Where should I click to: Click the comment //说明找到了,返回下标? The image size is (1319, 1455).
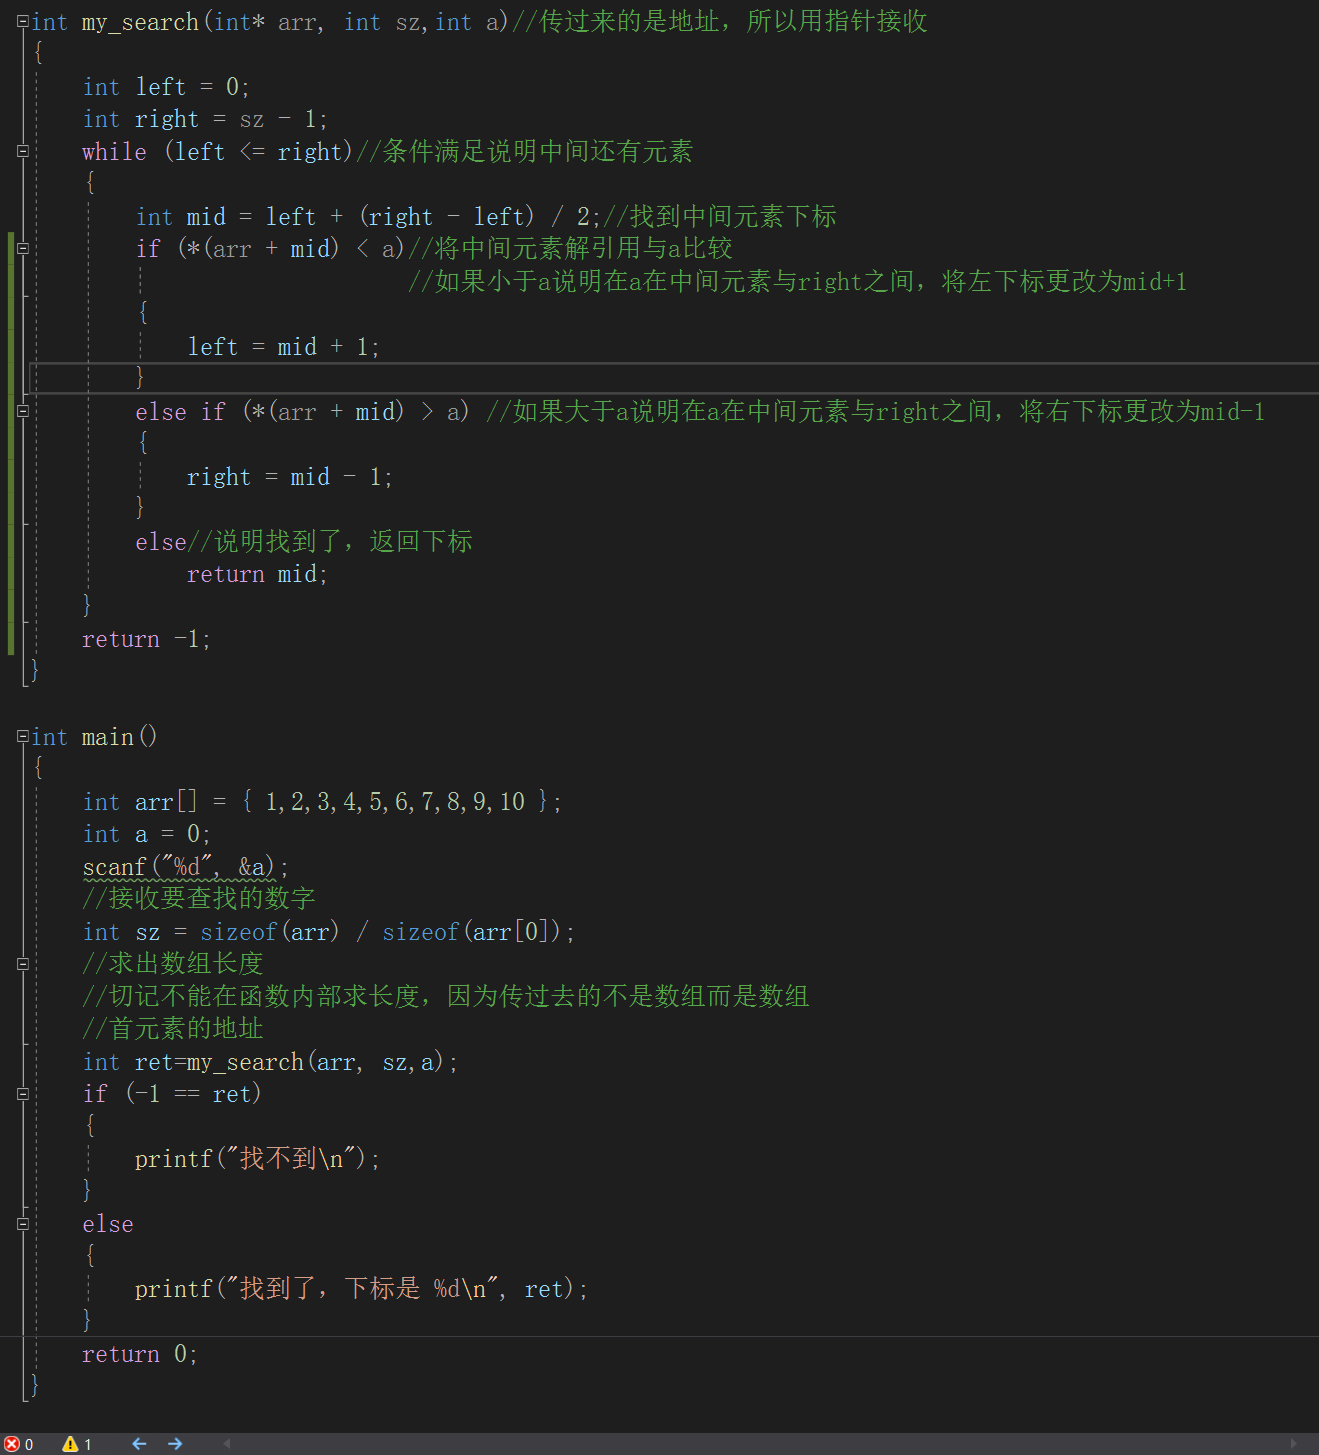pos(330,542)
